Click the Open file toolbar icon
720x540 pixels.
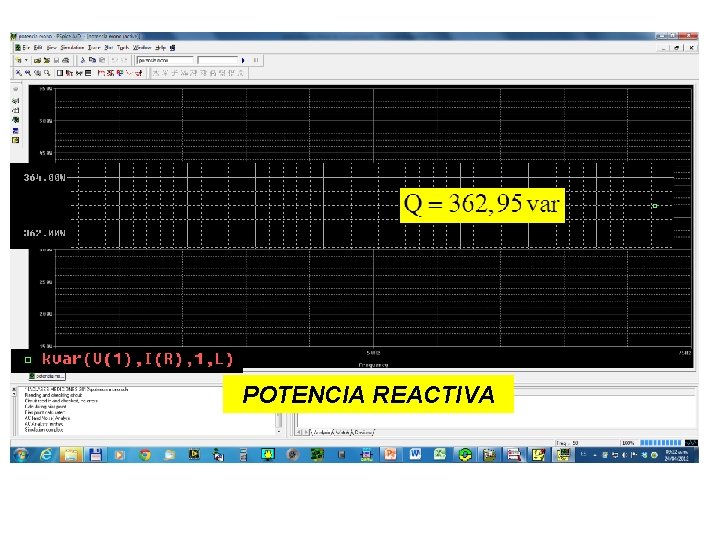click(37, 60)
